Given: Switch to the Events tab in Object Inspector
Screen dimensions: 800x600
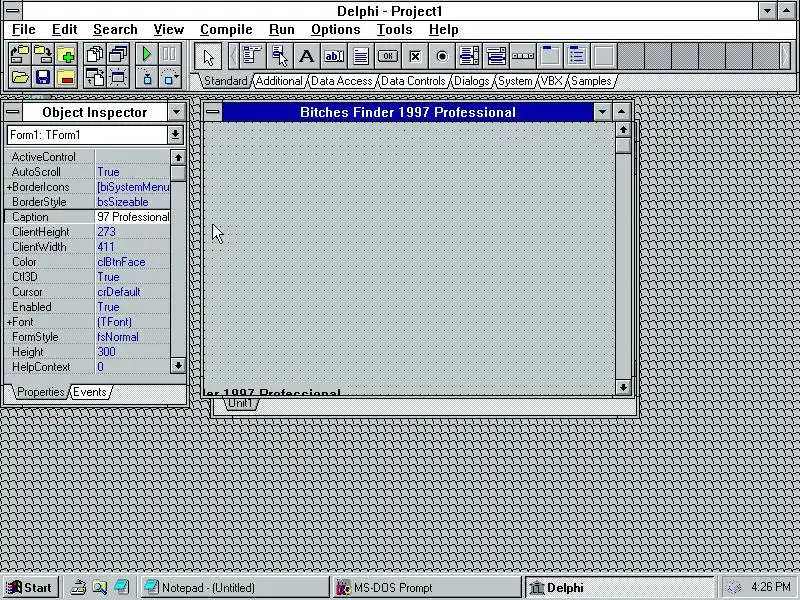Looking at the screenshot, I should 90,392.
